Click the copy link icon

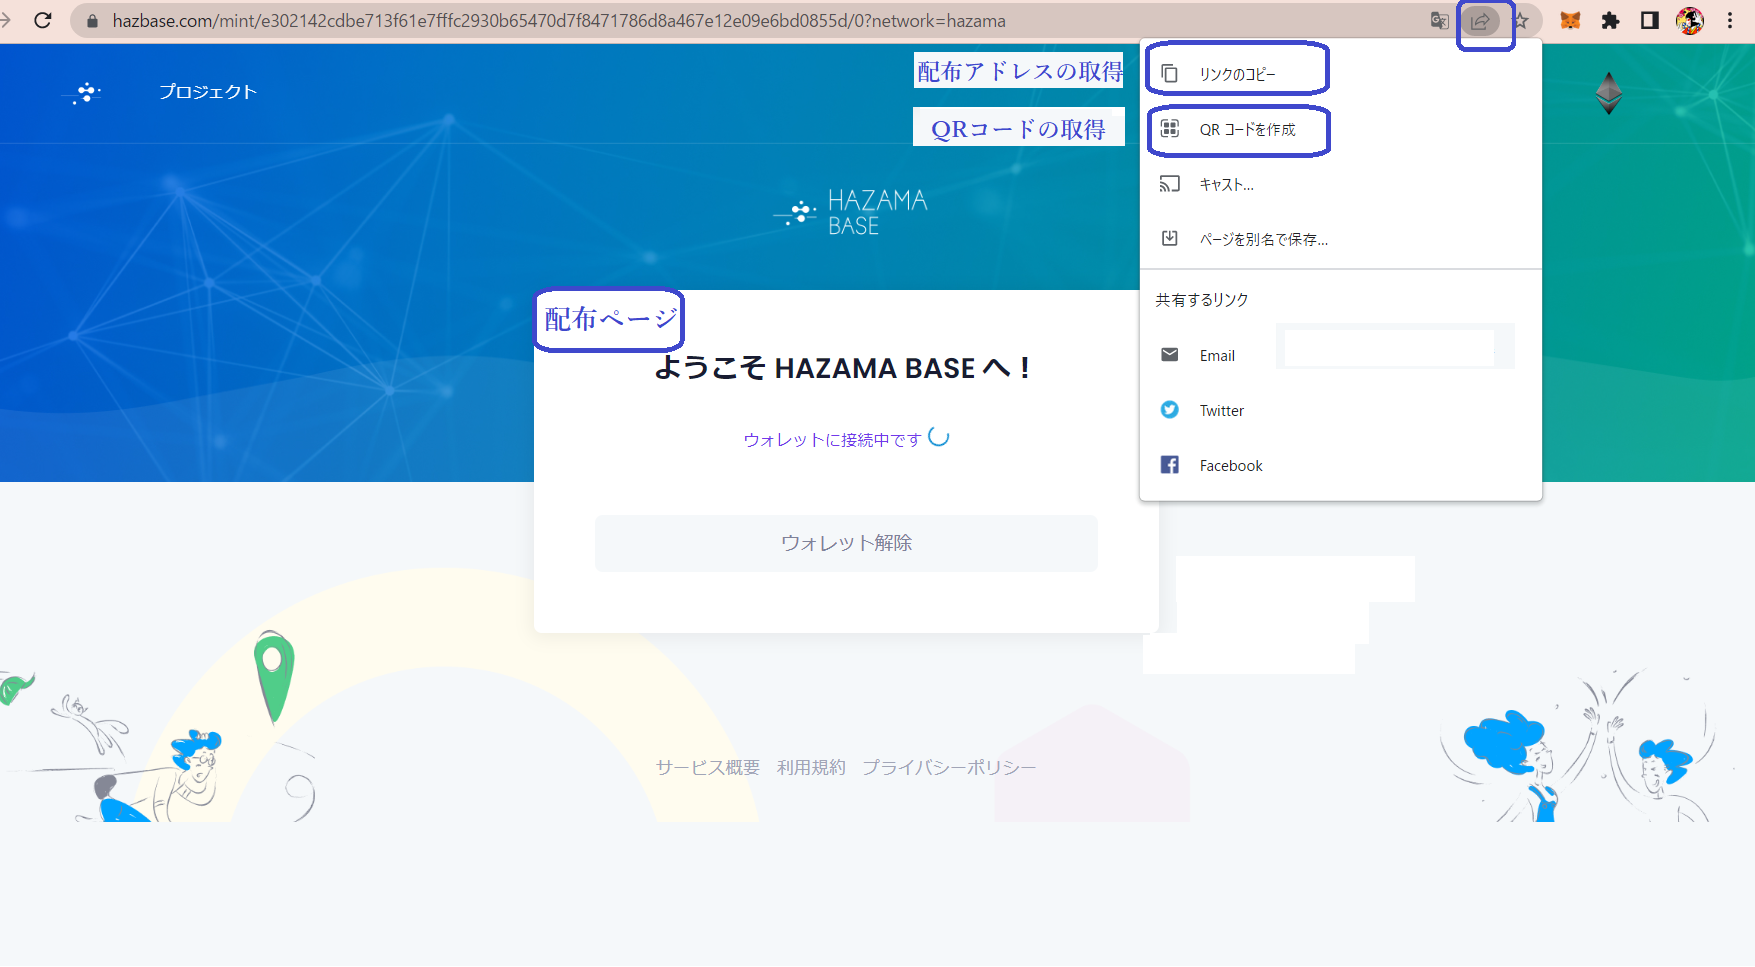1169,74
